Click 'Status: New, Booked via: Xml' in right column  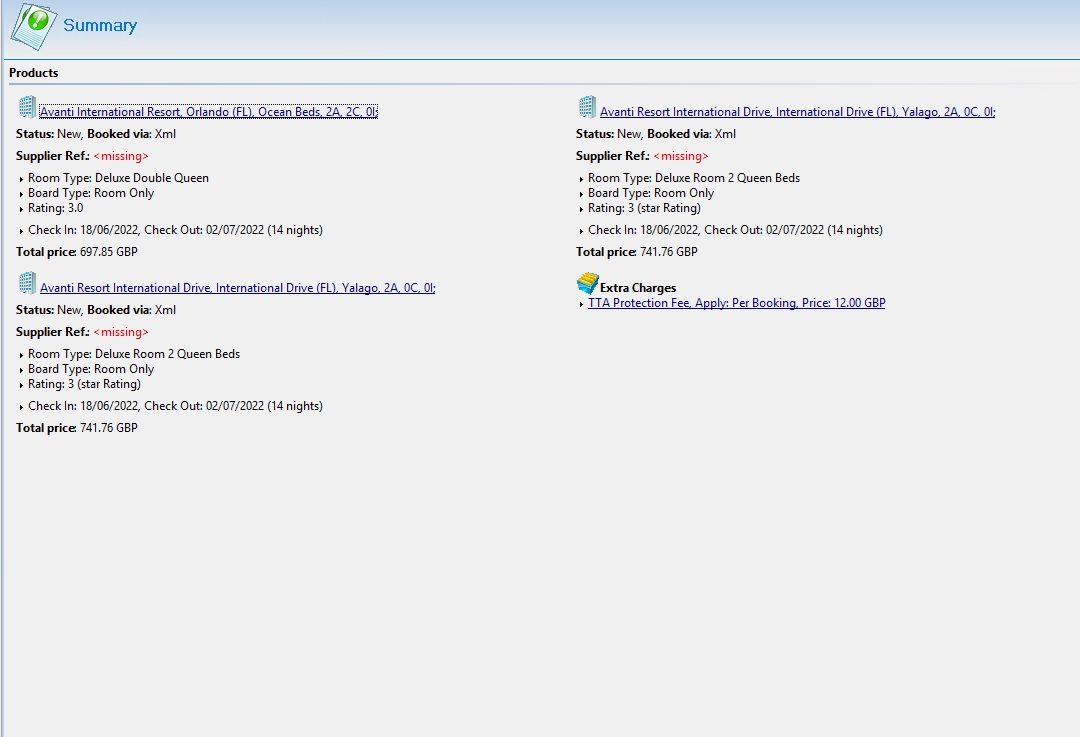(x=656, y=134)
